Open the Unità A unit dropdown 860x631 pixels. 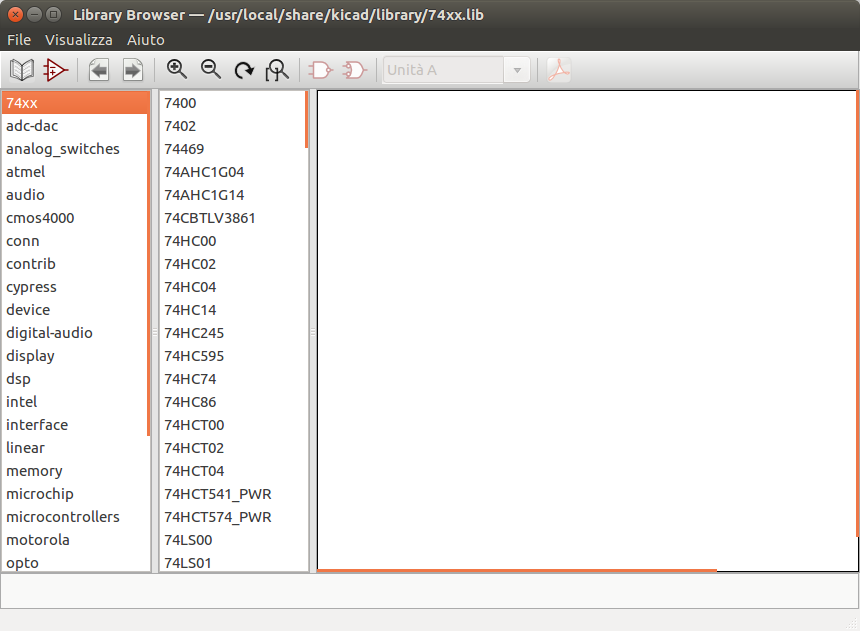coord(457,70)
